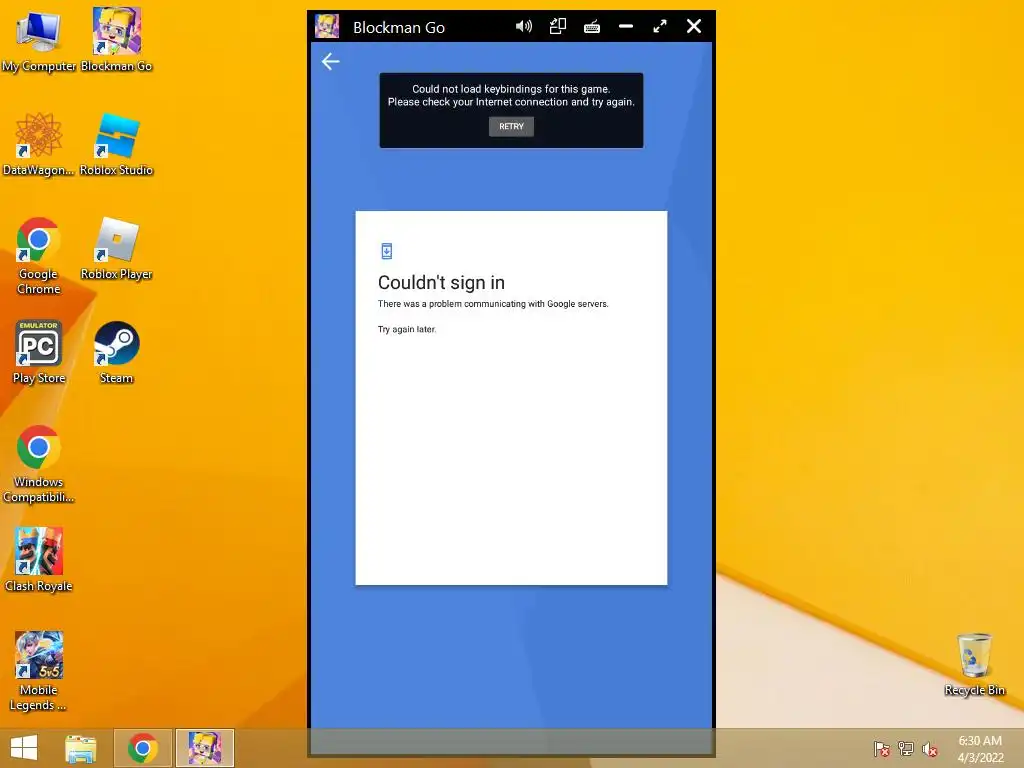The width and height of the screenshot is (1024, 768).
Task: Select the Steam desktop shortcut
Action: tap(116, 353)
